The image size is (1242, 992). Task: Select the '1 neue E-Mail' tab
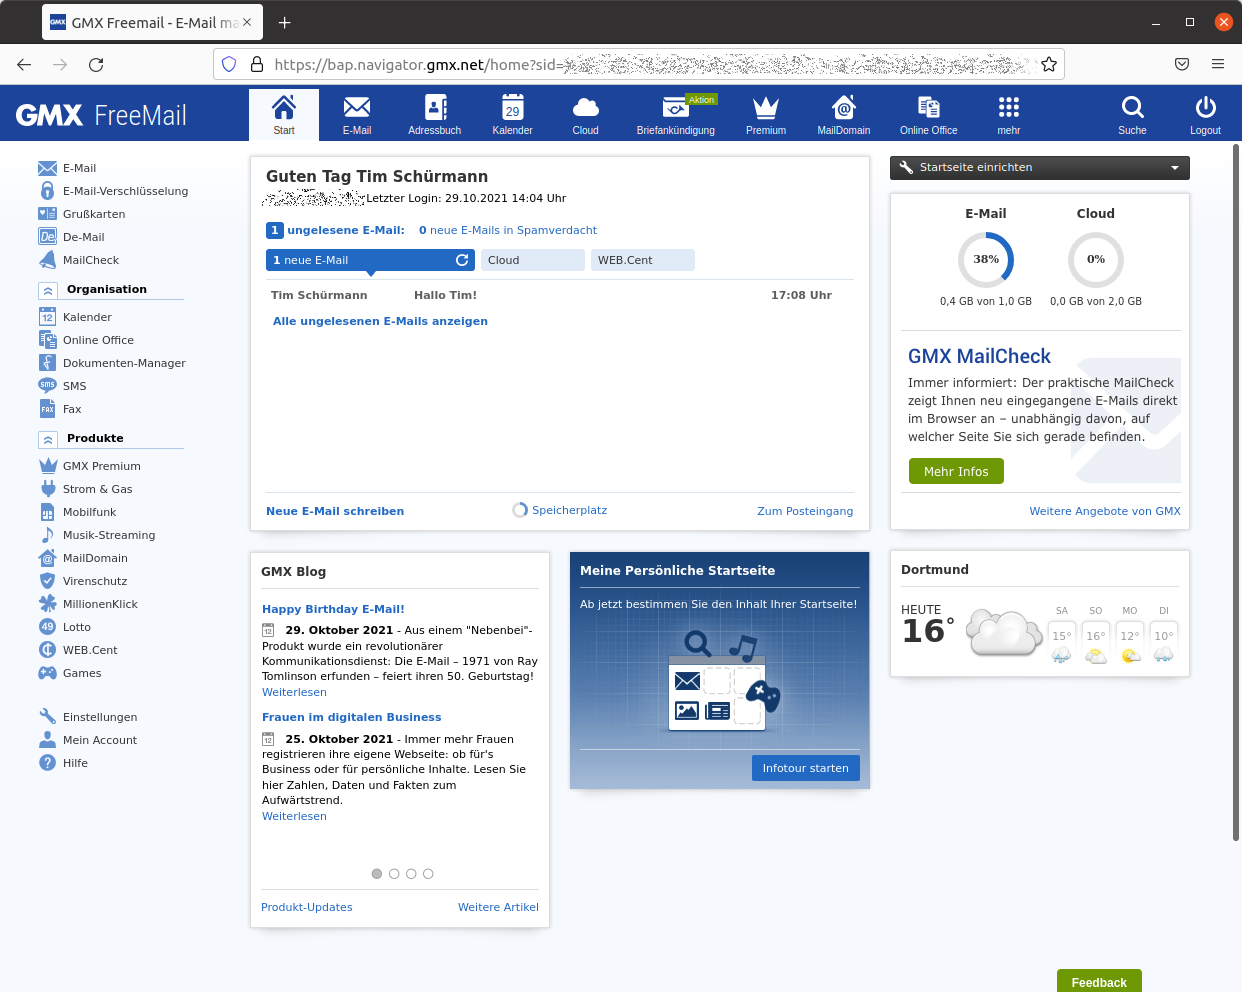coord(370,260)
